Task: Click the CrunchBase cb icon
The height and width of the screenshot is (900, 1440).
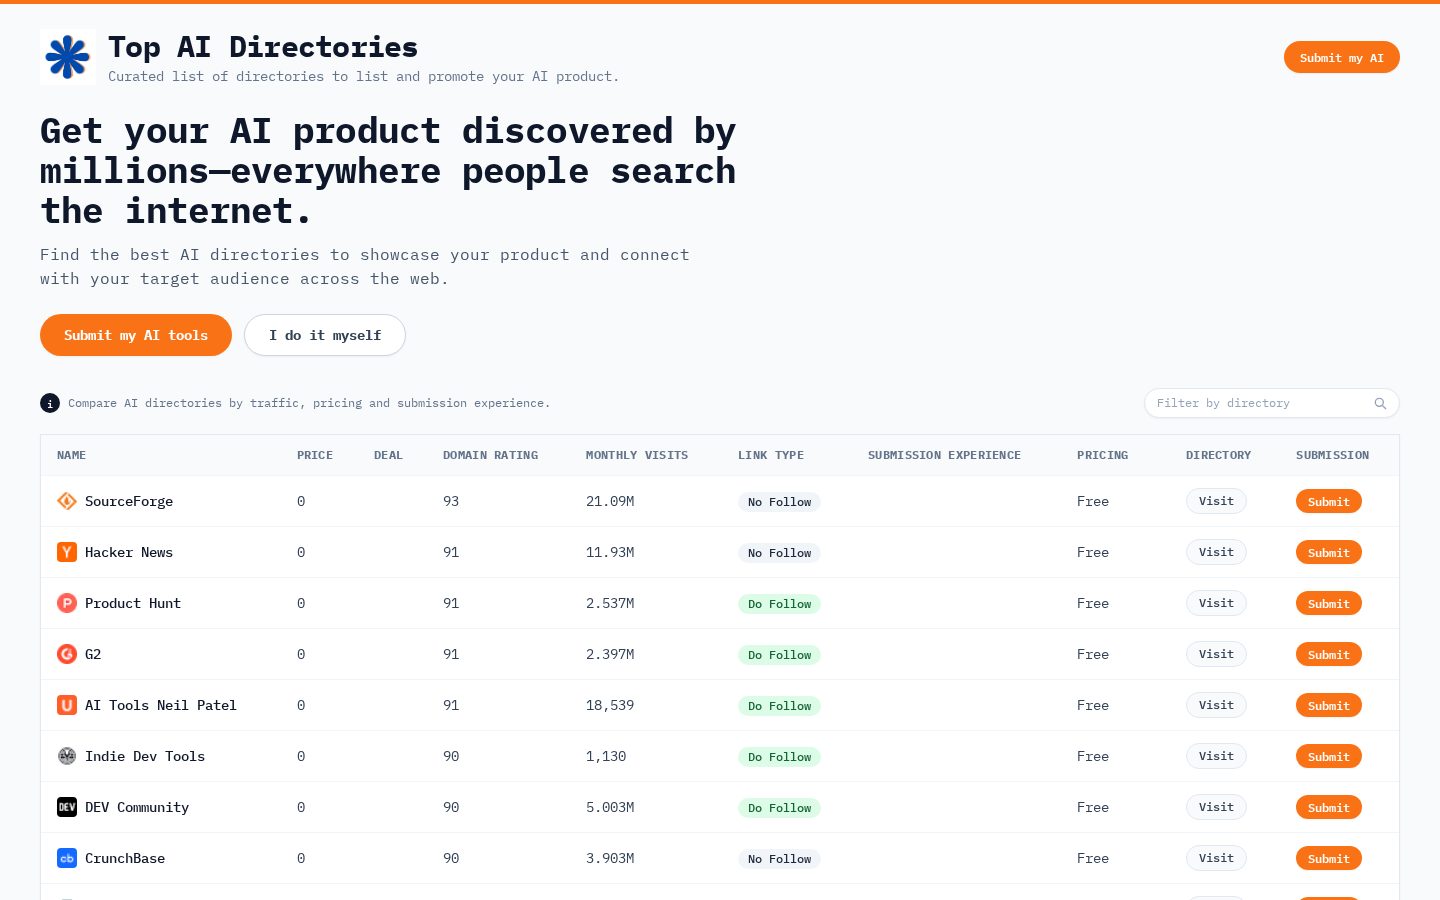Action: 67,858
